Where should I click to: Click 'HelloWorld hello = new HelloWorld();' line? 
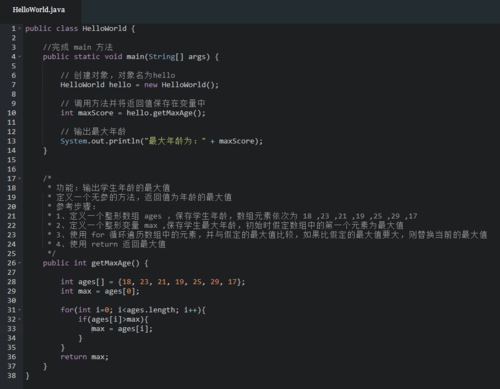coord(140,85)
